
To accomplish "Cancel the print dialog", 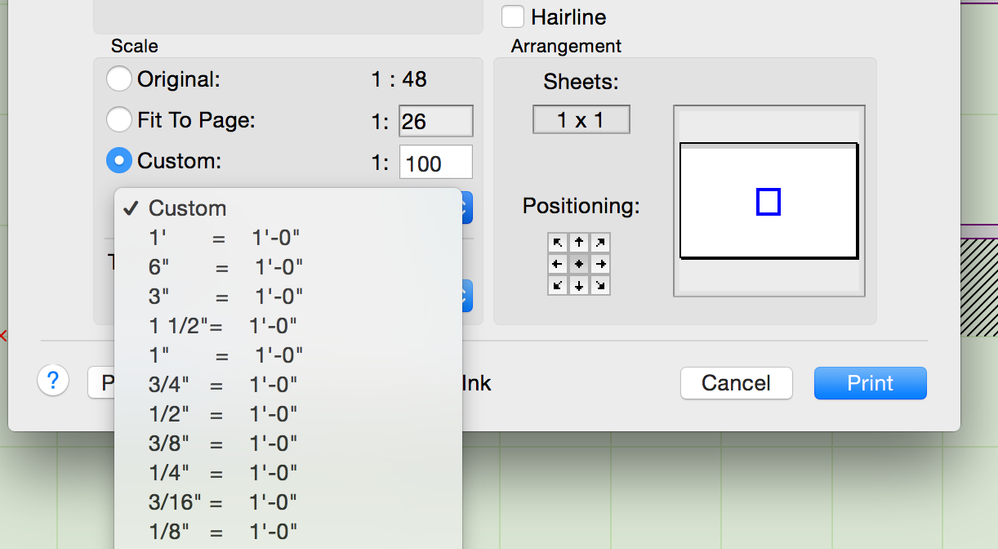I will pyautogui.click(x=736, y=383).
